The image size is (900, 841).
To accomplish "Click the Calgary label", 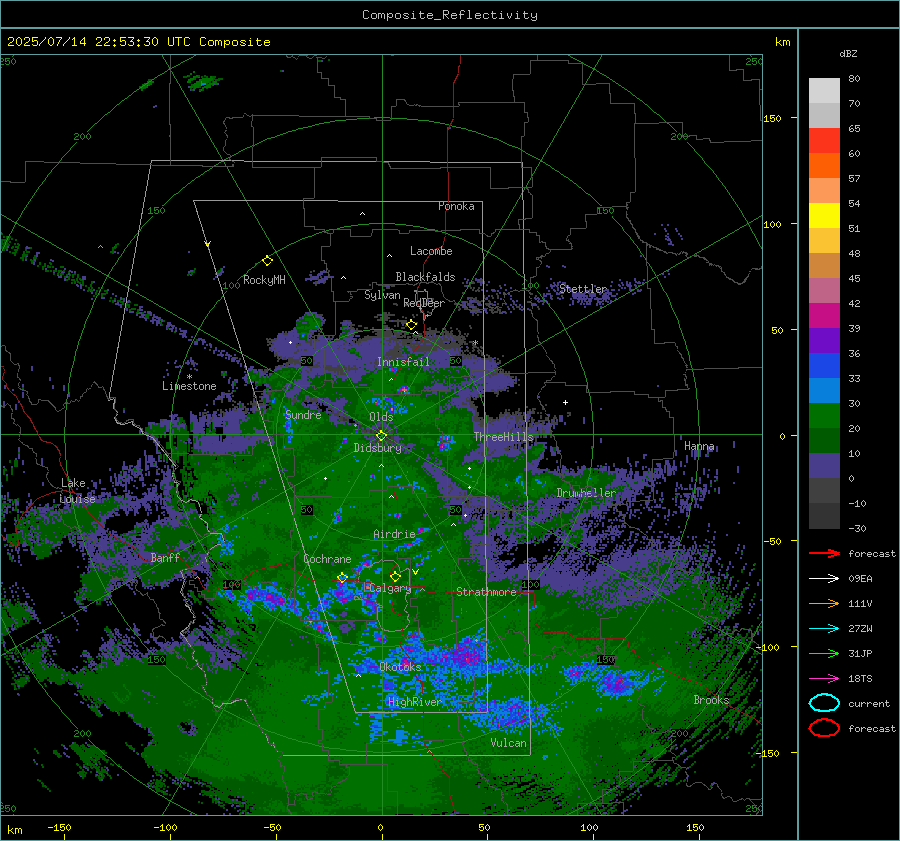I will click(390, 588).
